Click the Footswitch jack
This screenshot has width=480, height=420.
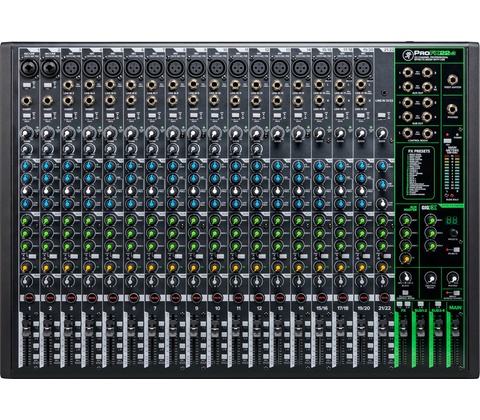452,80
